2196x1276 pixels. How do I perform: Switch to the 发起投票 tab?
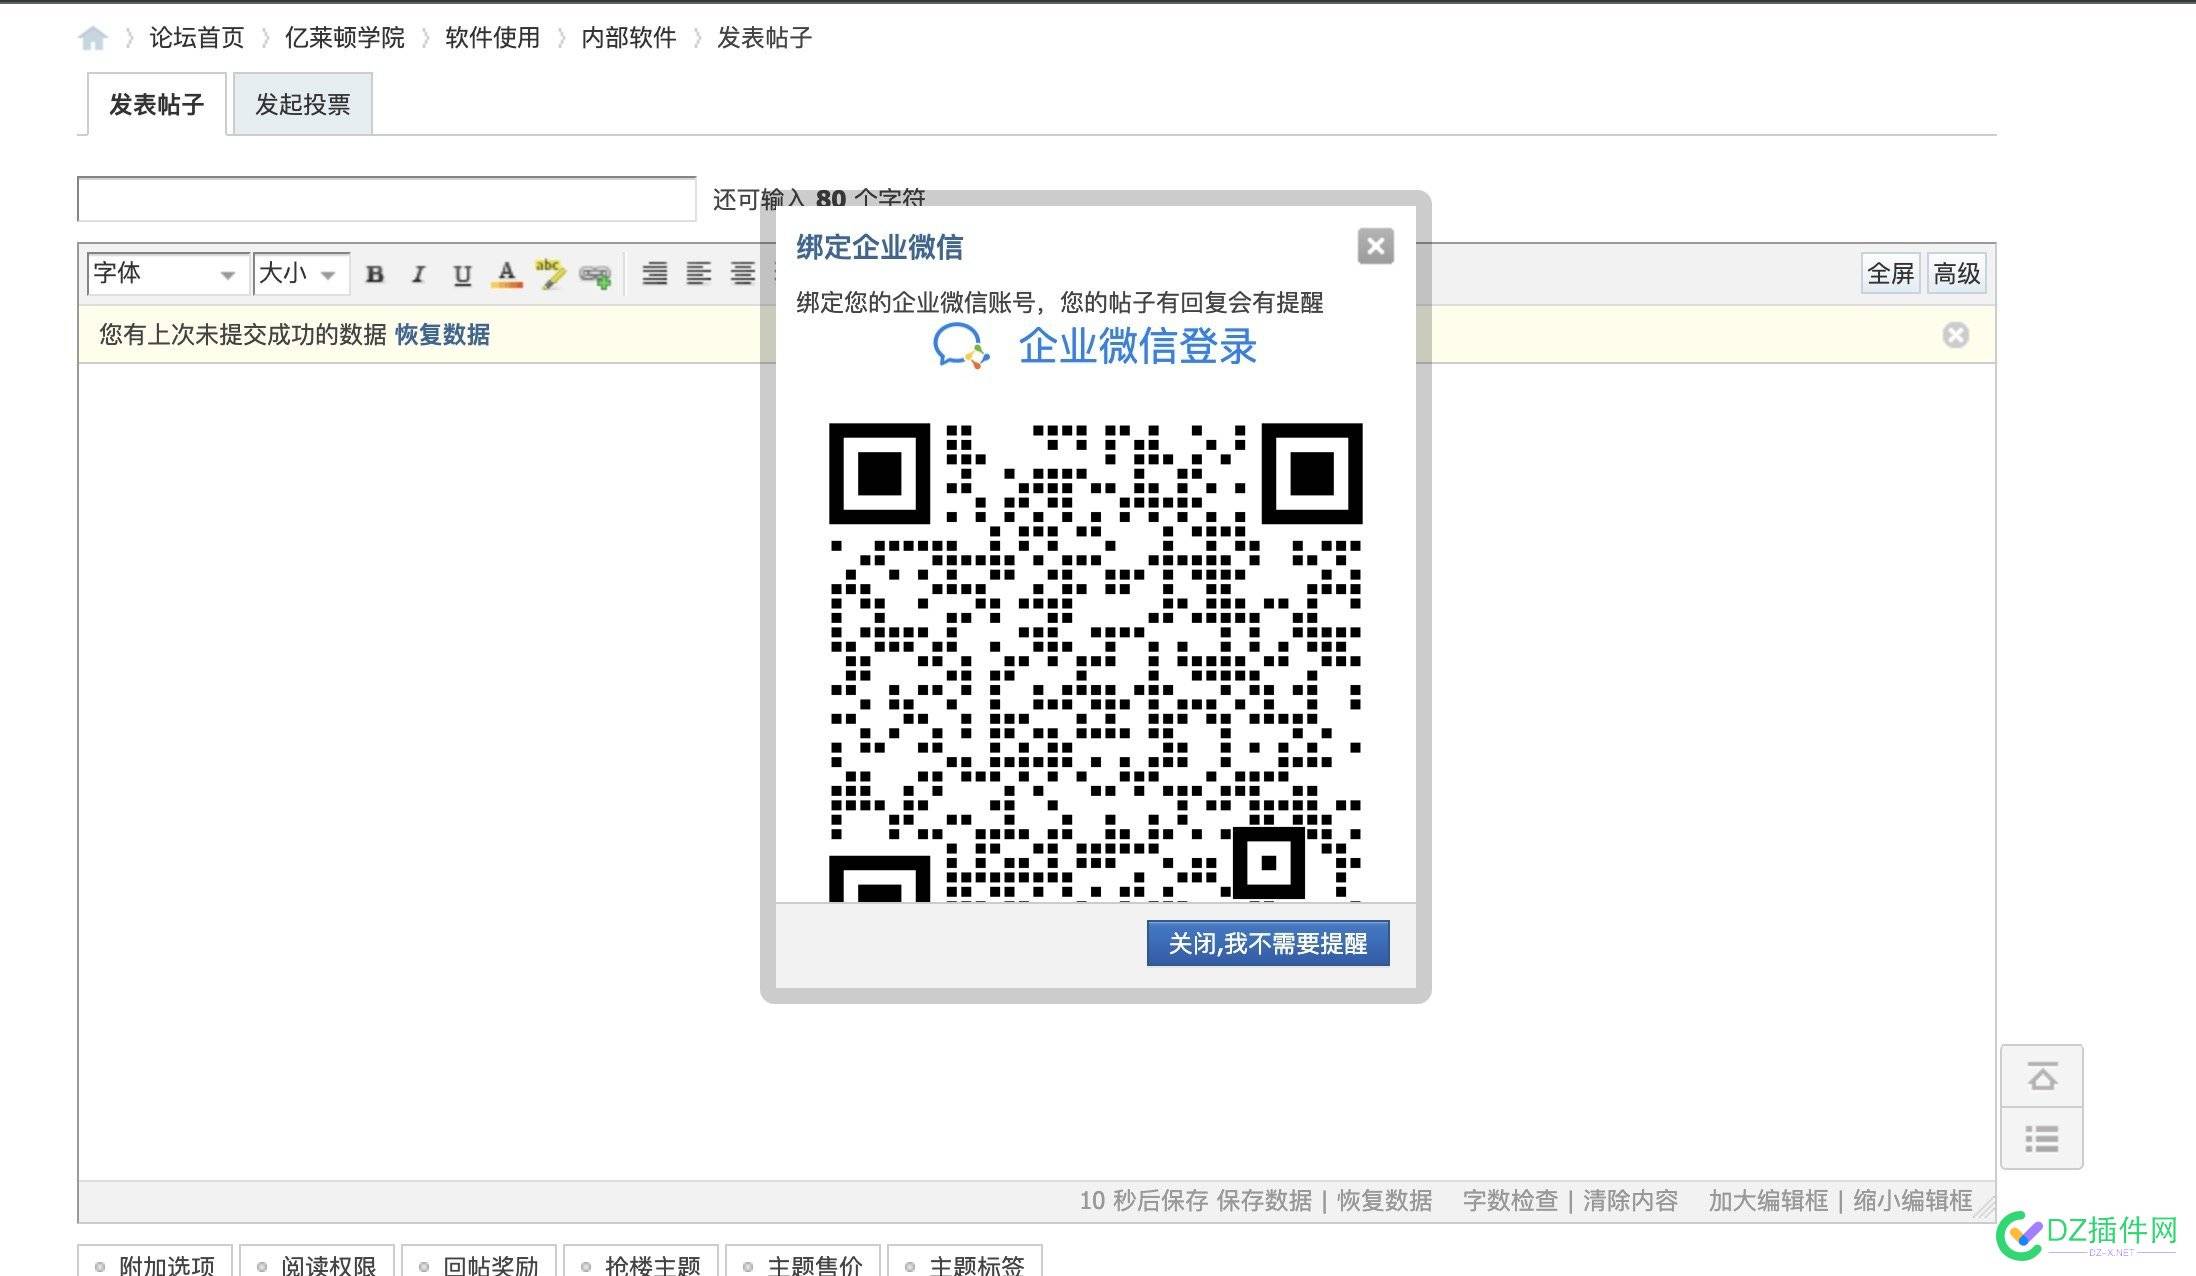coord(303,104)
